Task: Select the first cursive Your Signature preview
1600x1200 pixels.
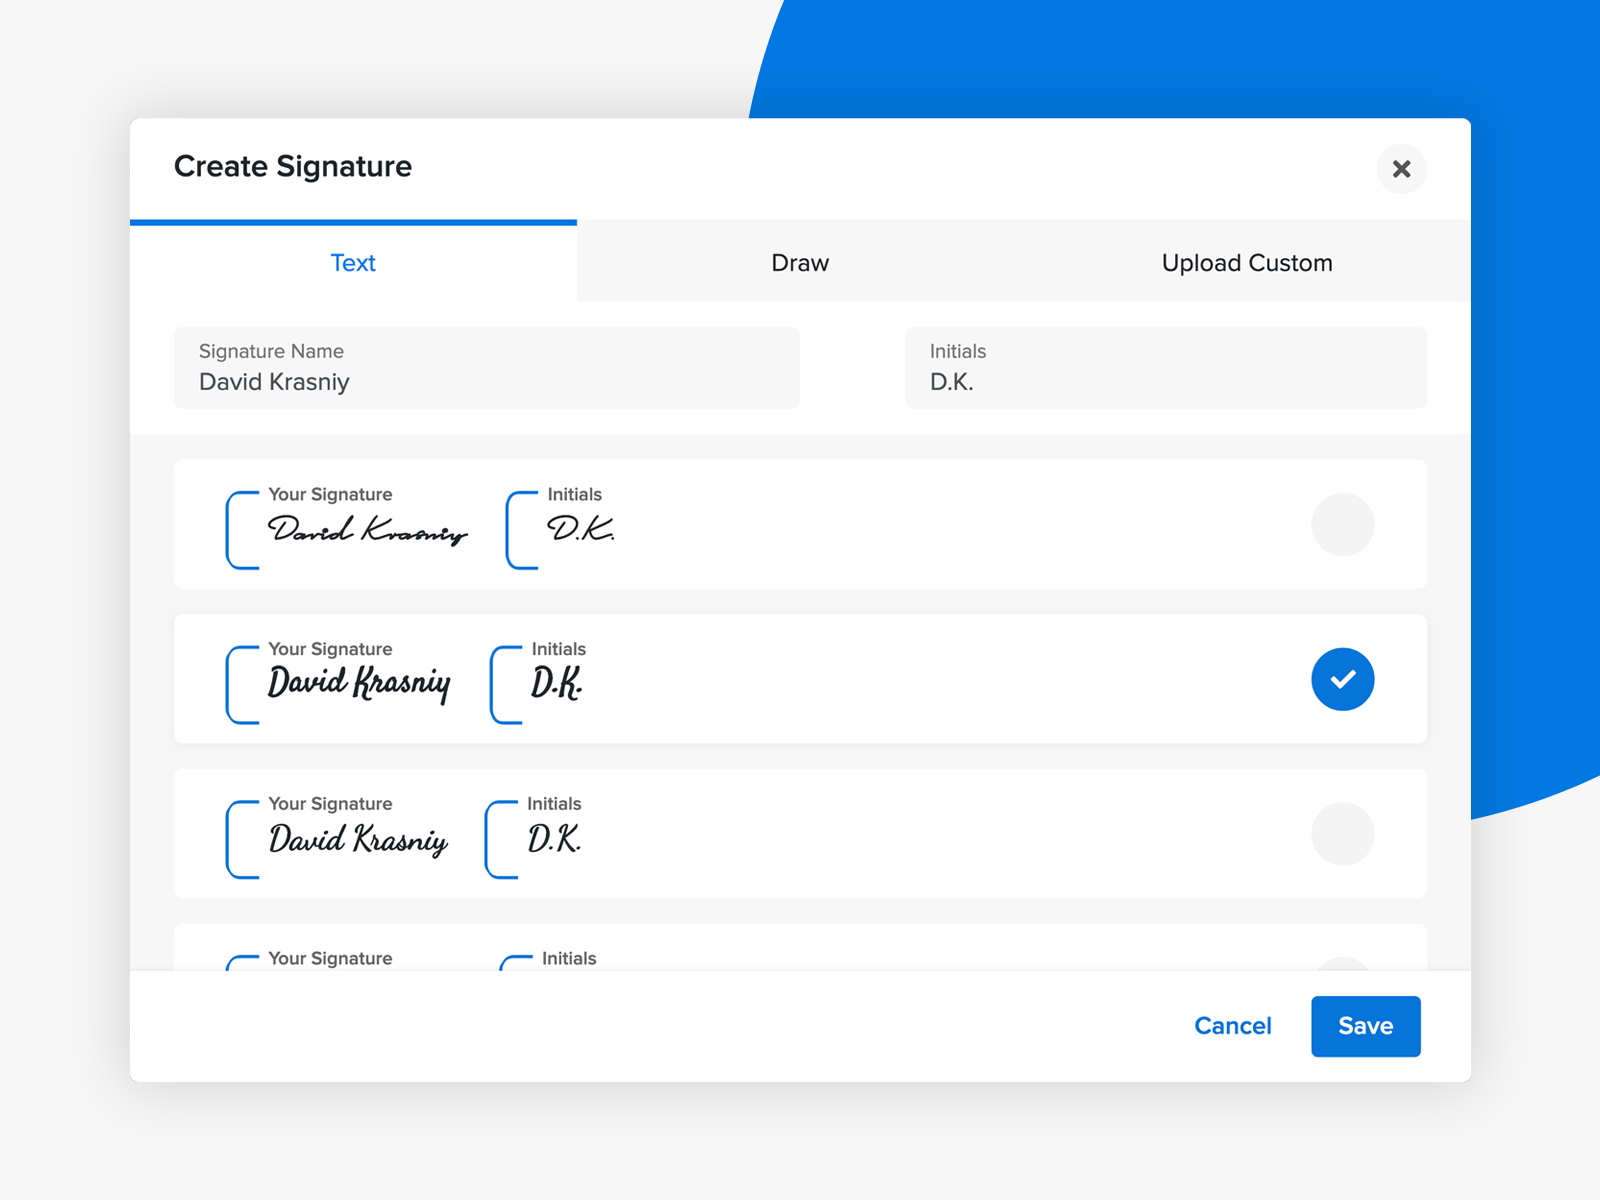Action: 367,530
